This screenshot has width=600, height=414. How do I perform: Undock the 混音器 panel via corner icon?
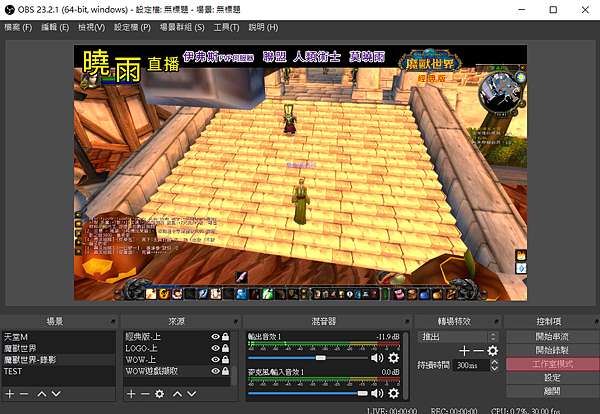[406, 321]
